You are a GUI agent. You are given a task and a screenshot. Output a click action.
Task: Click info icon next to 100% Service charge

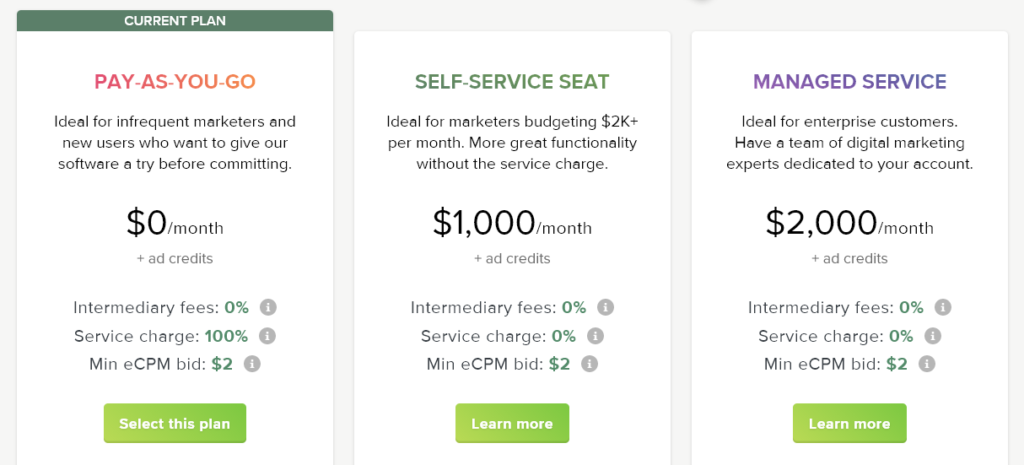(267, 336)
